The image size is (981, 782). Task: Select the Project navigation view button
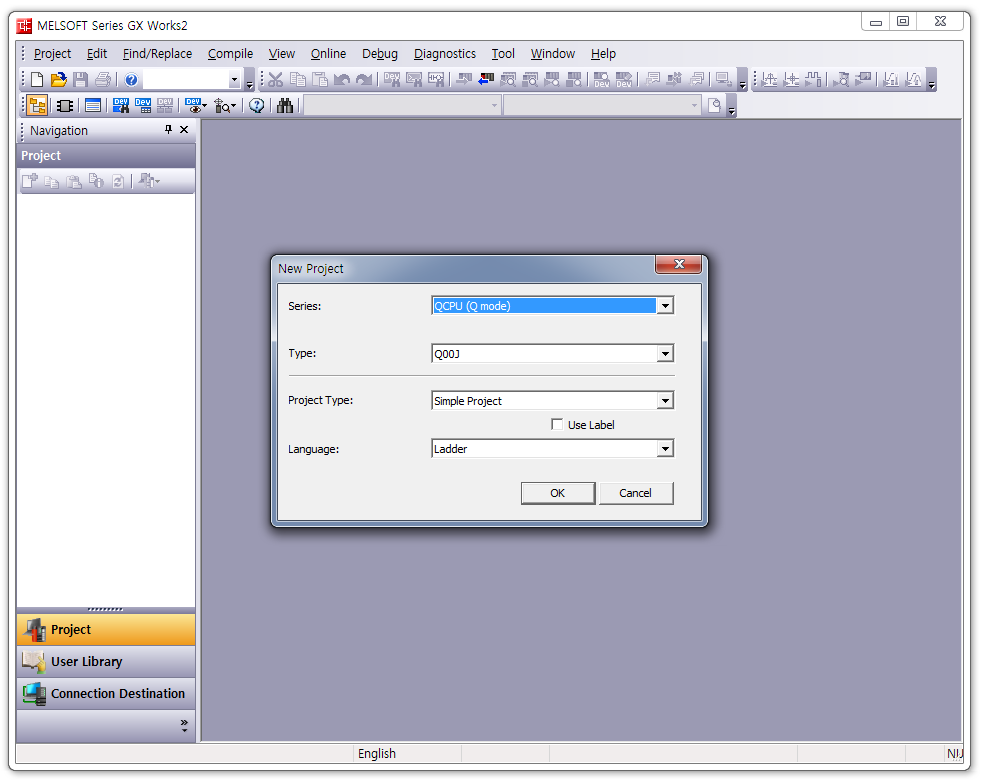click(x=106, y=629)
